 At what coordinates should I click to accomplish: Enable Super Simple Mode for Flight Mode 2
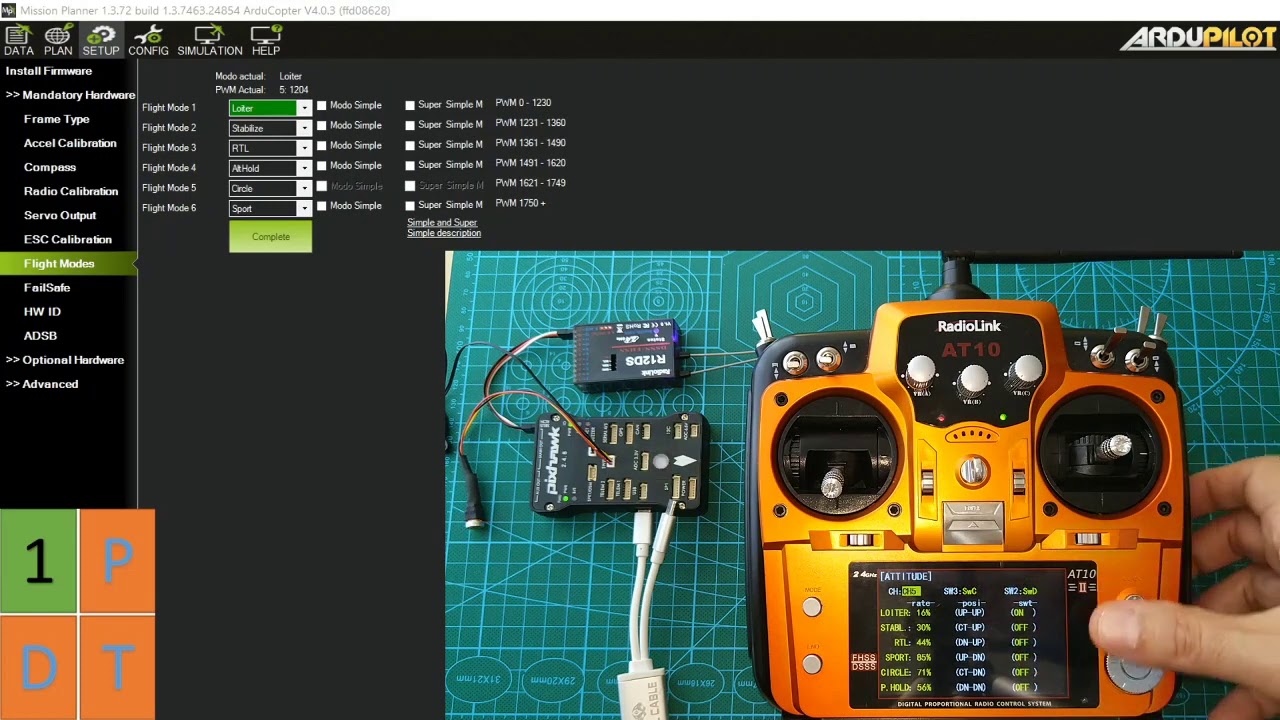coord(410,125)
